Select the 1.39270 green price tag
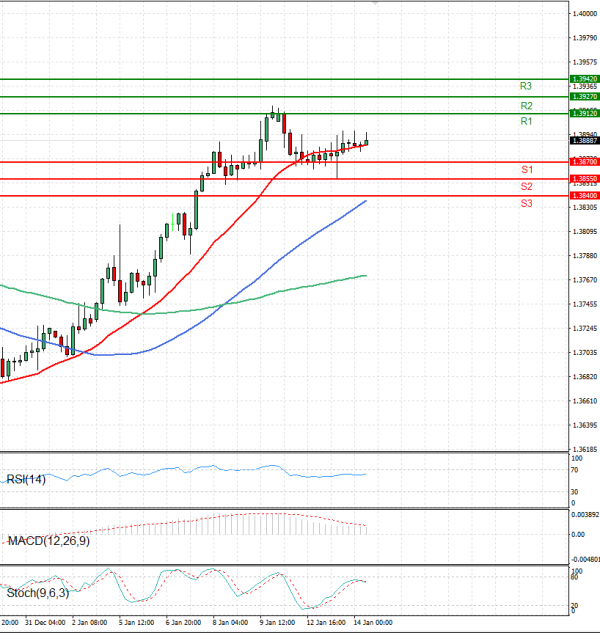Image resolution: width=600 pixels, height=633 pixels. [x=584, y=97]
